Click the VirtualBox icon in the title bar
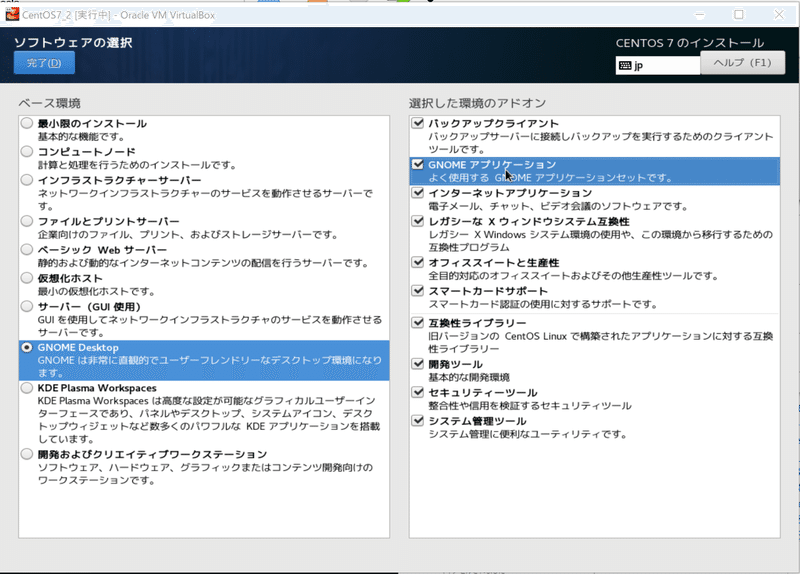This screenshot has height=574, width=800. pos(12,14)
